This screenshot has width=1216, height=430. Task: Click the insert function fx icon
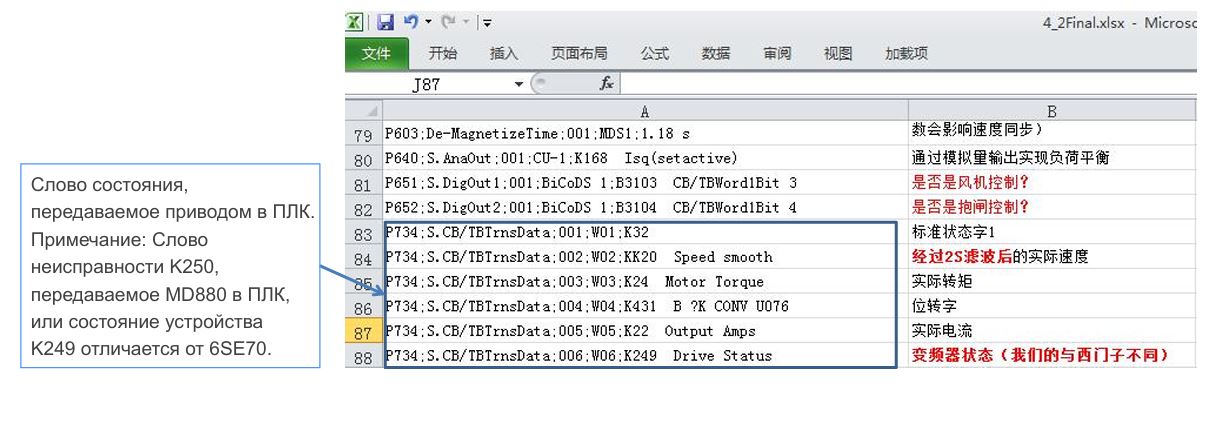(x=606, y=85)
